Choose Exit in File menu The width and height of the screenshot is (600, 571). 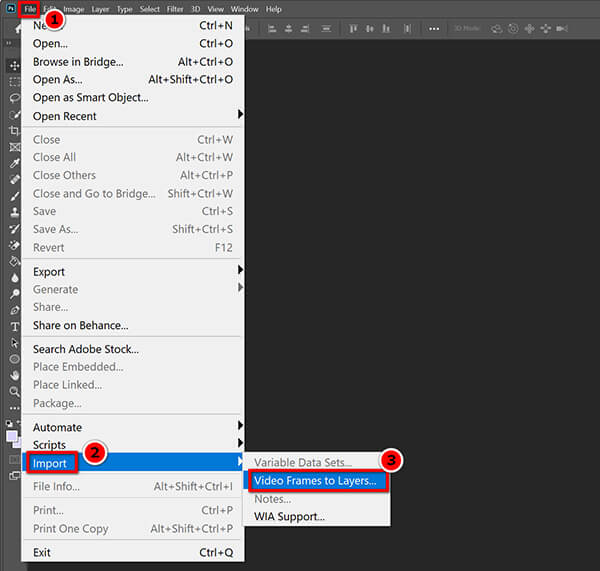[133, 552]
